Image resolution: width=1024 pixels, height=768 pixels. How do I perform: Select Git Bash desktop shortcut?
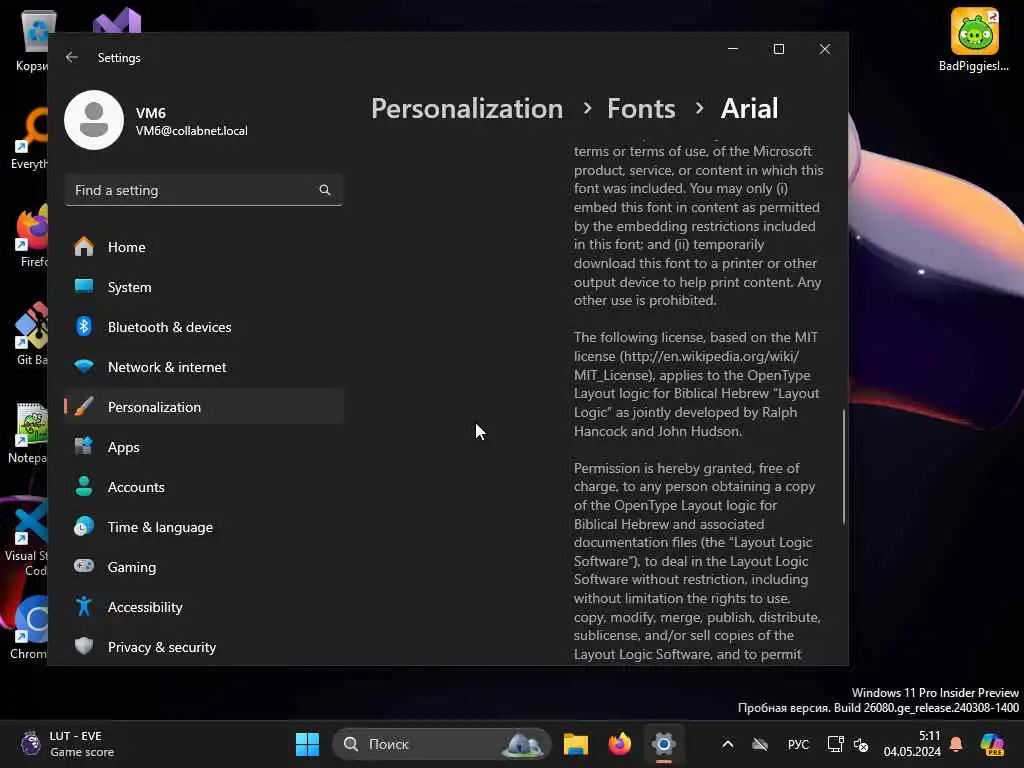click(x=31, y=334)
